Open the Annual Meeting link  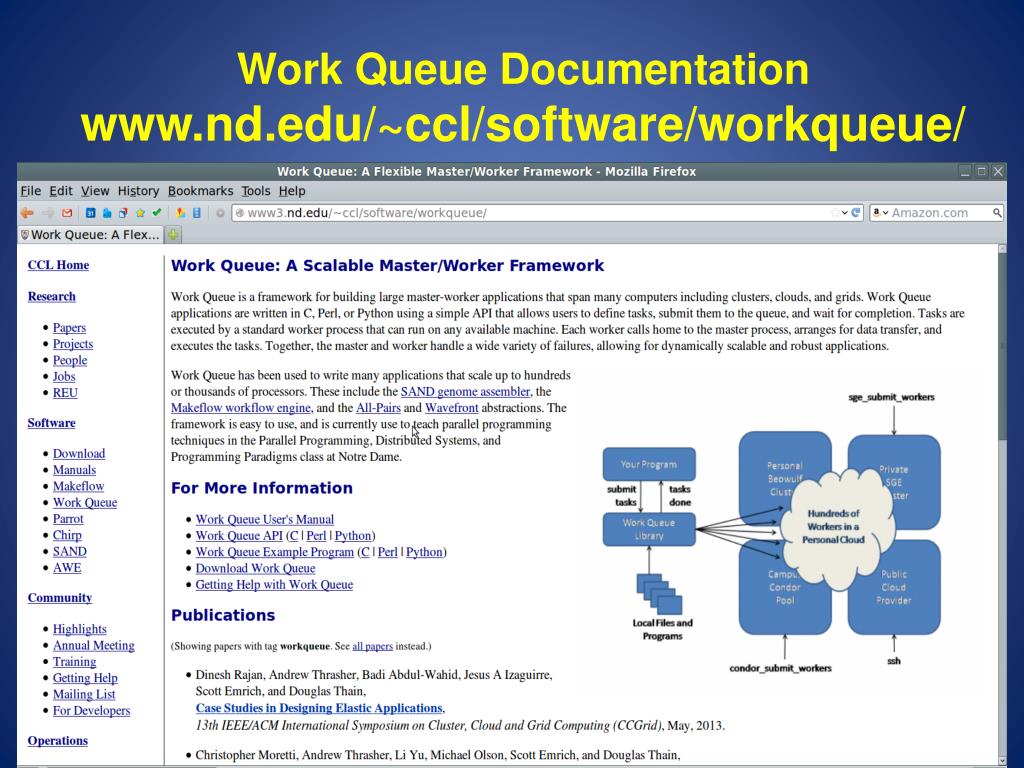(94, 646)
